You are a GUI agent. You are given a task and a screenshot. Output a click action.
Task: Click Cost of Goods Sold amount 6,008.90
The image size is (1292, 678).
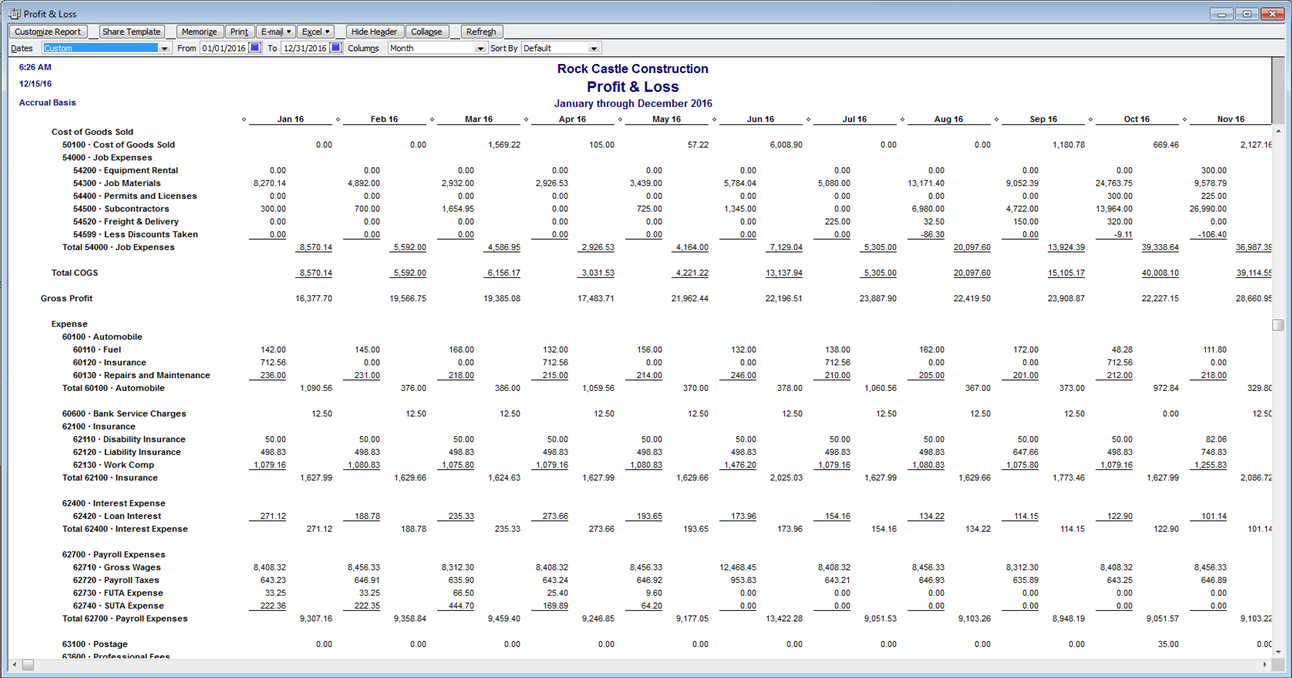786,145
